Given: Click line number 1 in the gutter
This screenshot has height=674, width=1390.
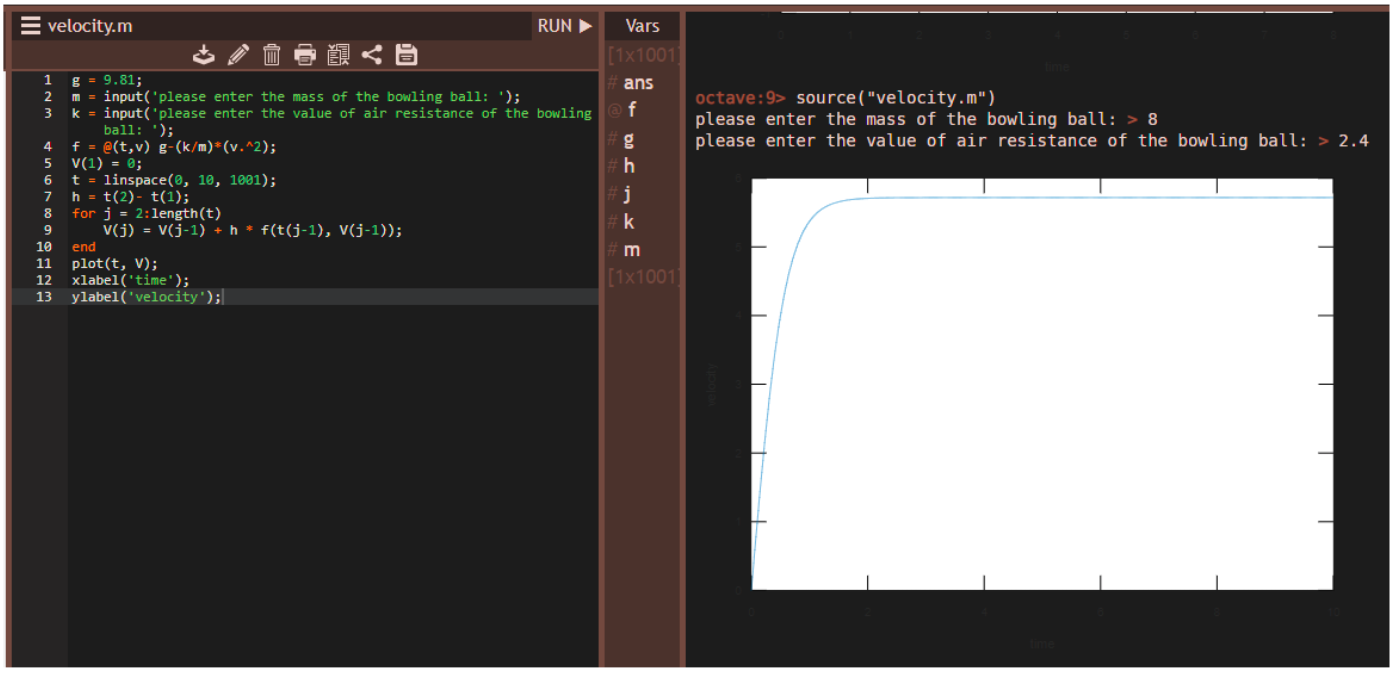Looking at the screenshot, I should tap(47, 80).
